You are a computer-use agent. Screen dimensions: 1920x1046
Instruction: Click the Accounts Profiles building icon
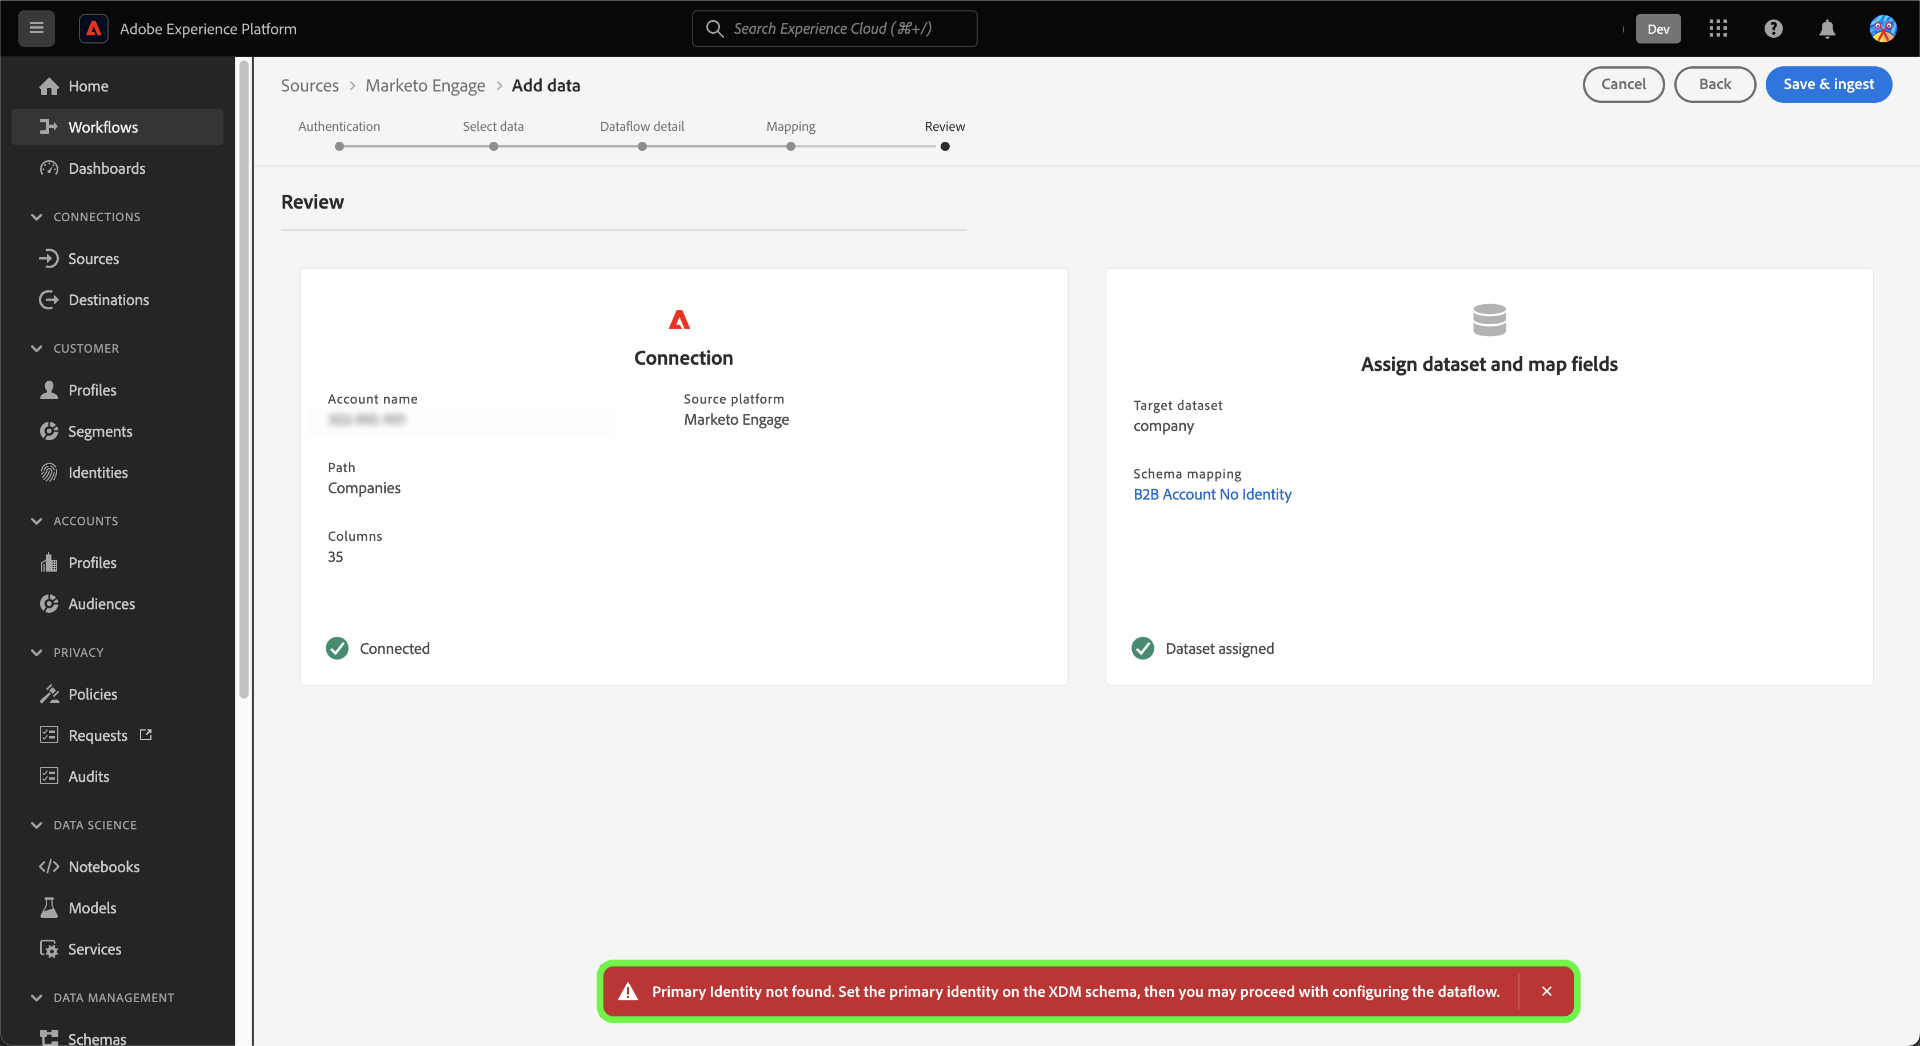[x=49, y=563]
